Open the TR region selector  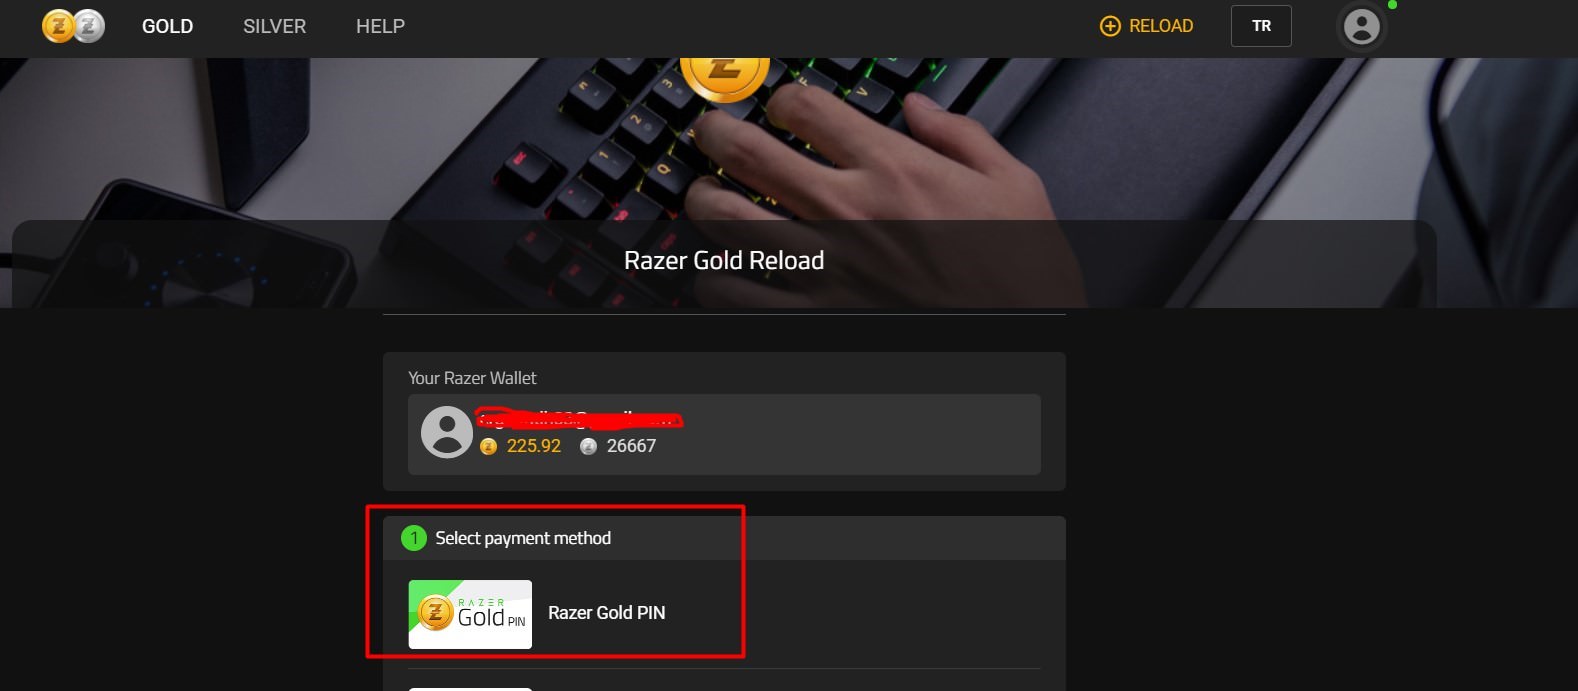(x=1261, y=26)
